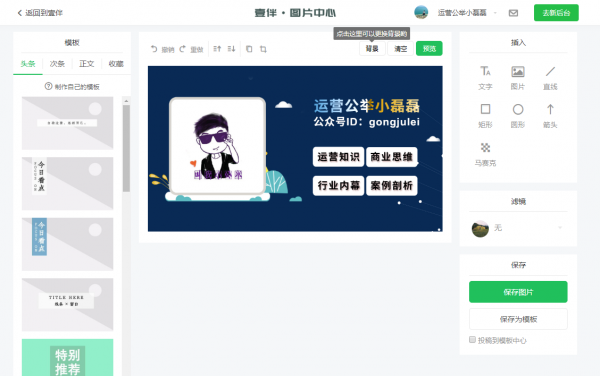Apply the 马赛克 mosaic tool

point(485,154)
